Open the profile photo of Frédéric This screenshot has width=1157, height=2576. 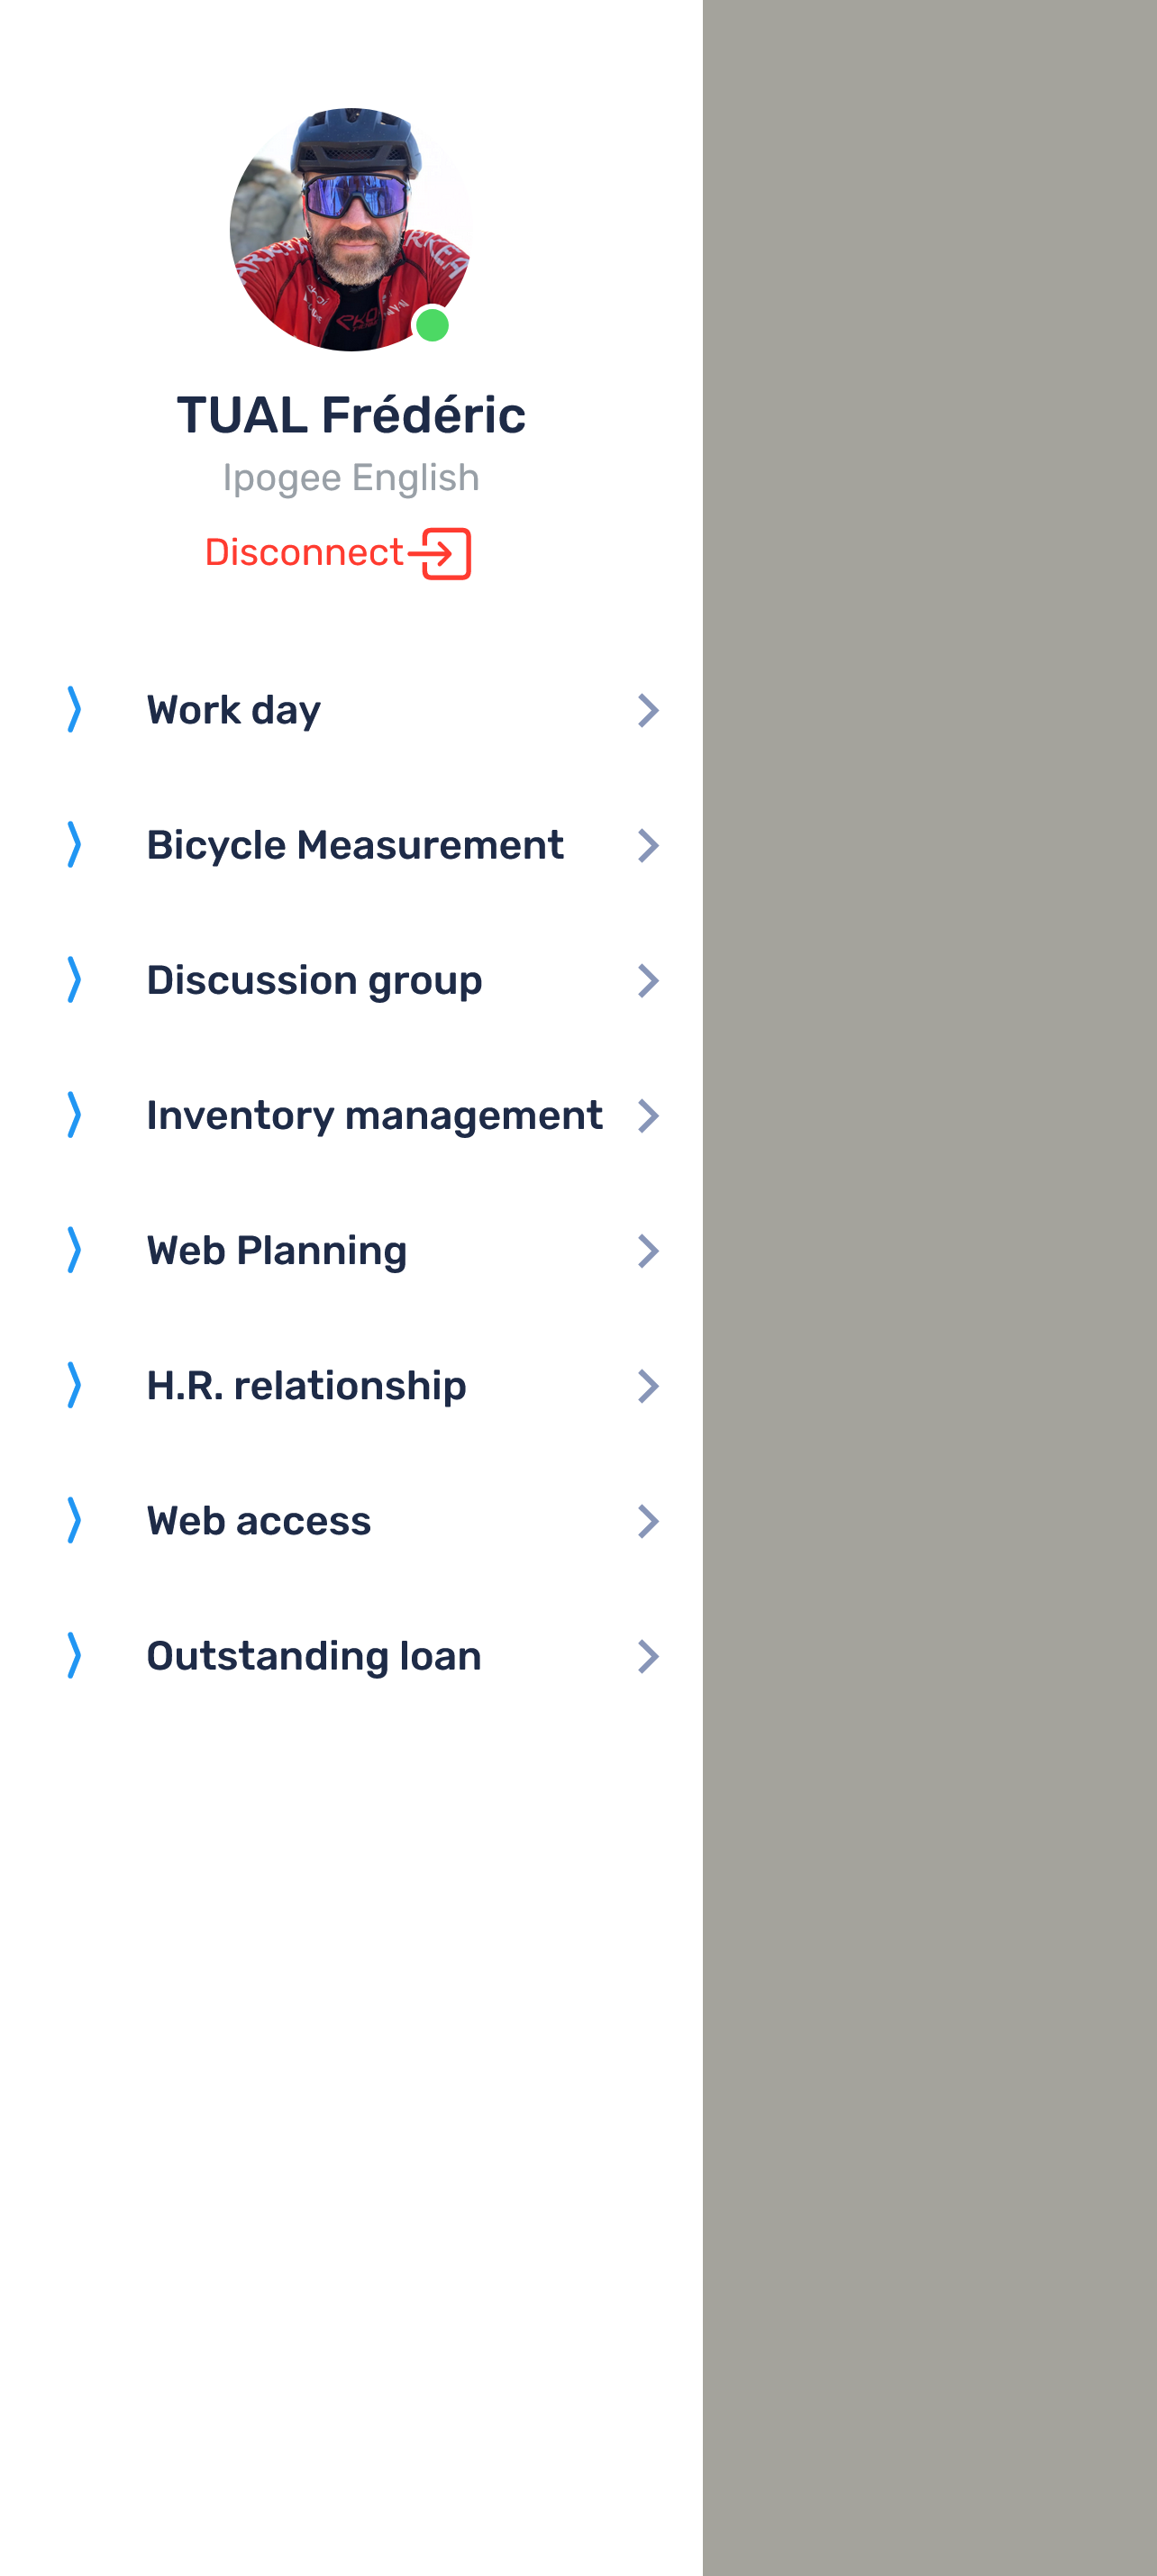[350, 230]
